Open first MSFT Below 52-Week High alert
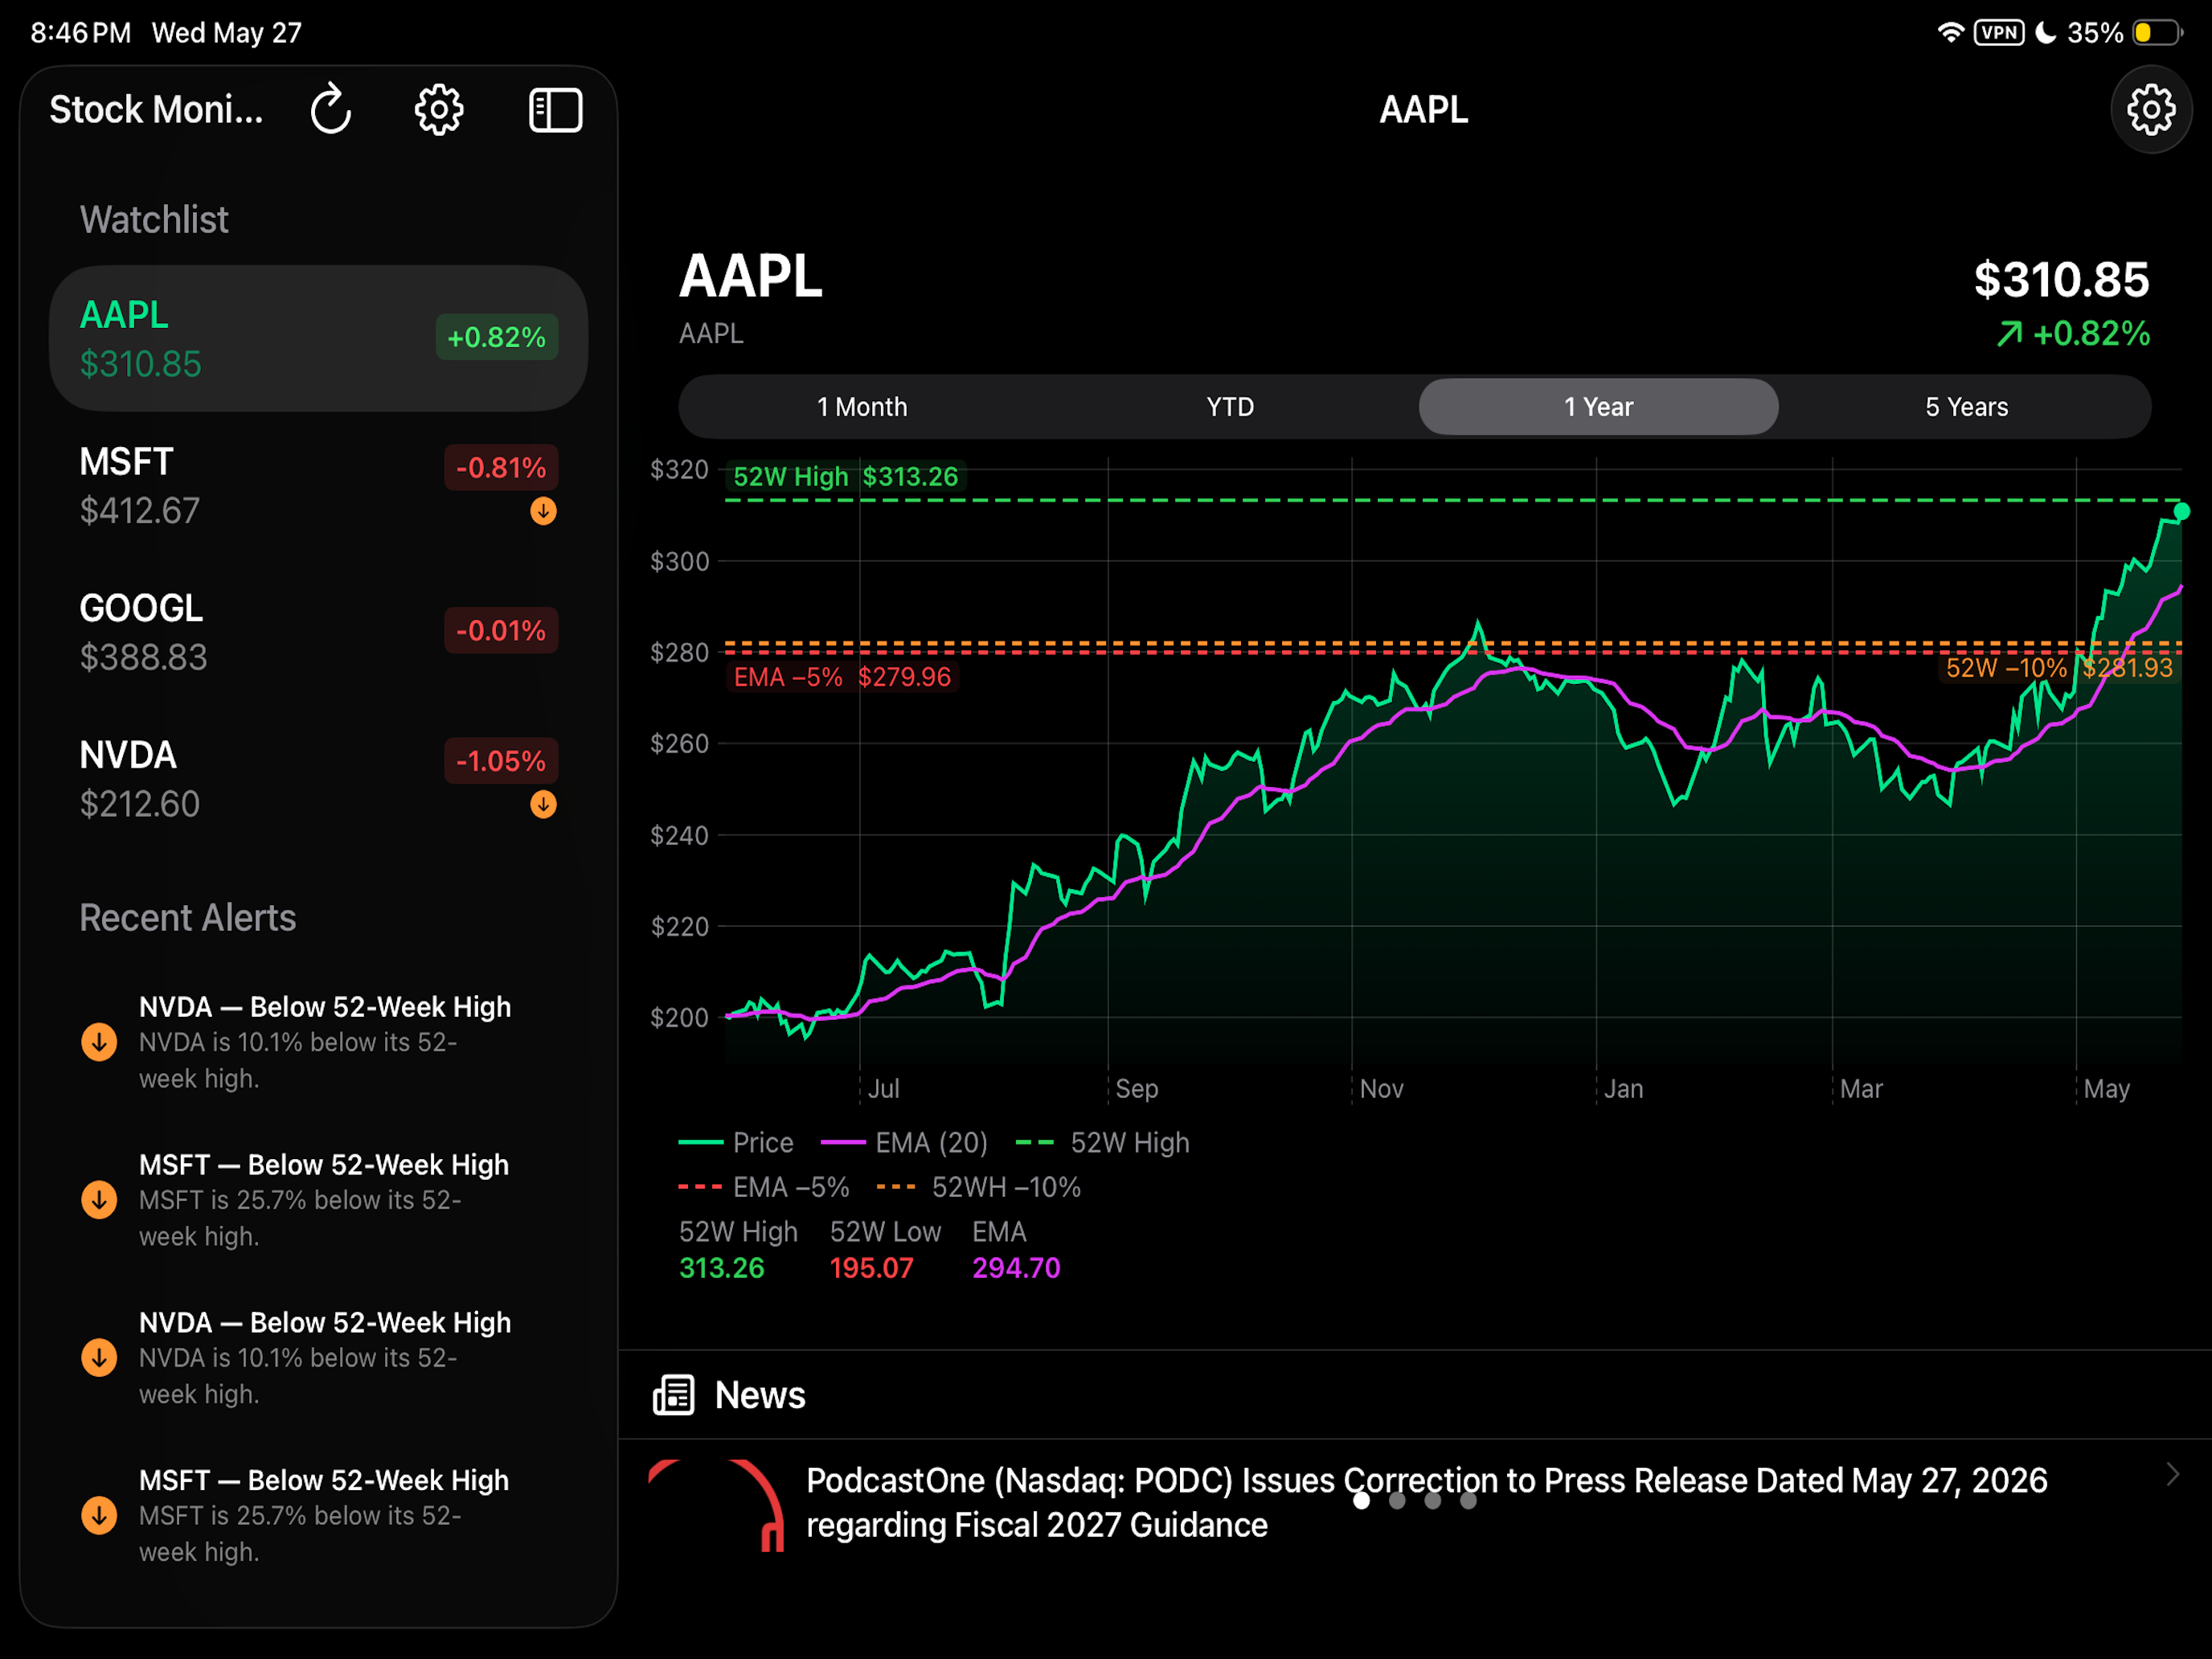The height and width of the screenshot is (1659, 2212). pyautogui.click(x=318, y=1200)
